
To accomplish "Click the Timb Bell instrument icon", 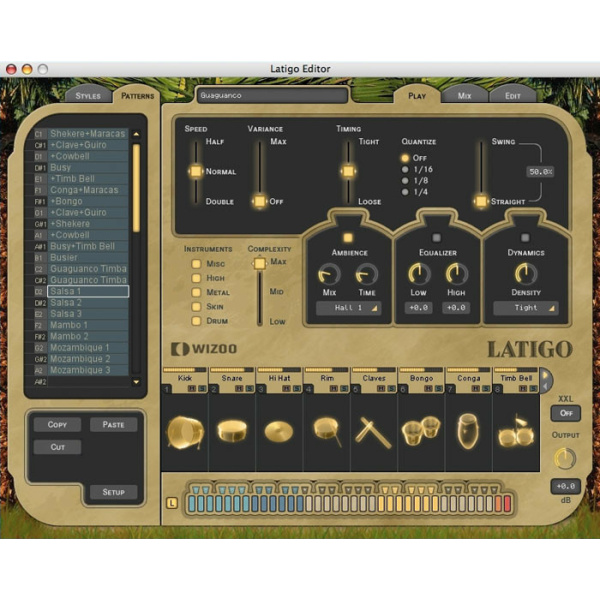I will (516, 432).
